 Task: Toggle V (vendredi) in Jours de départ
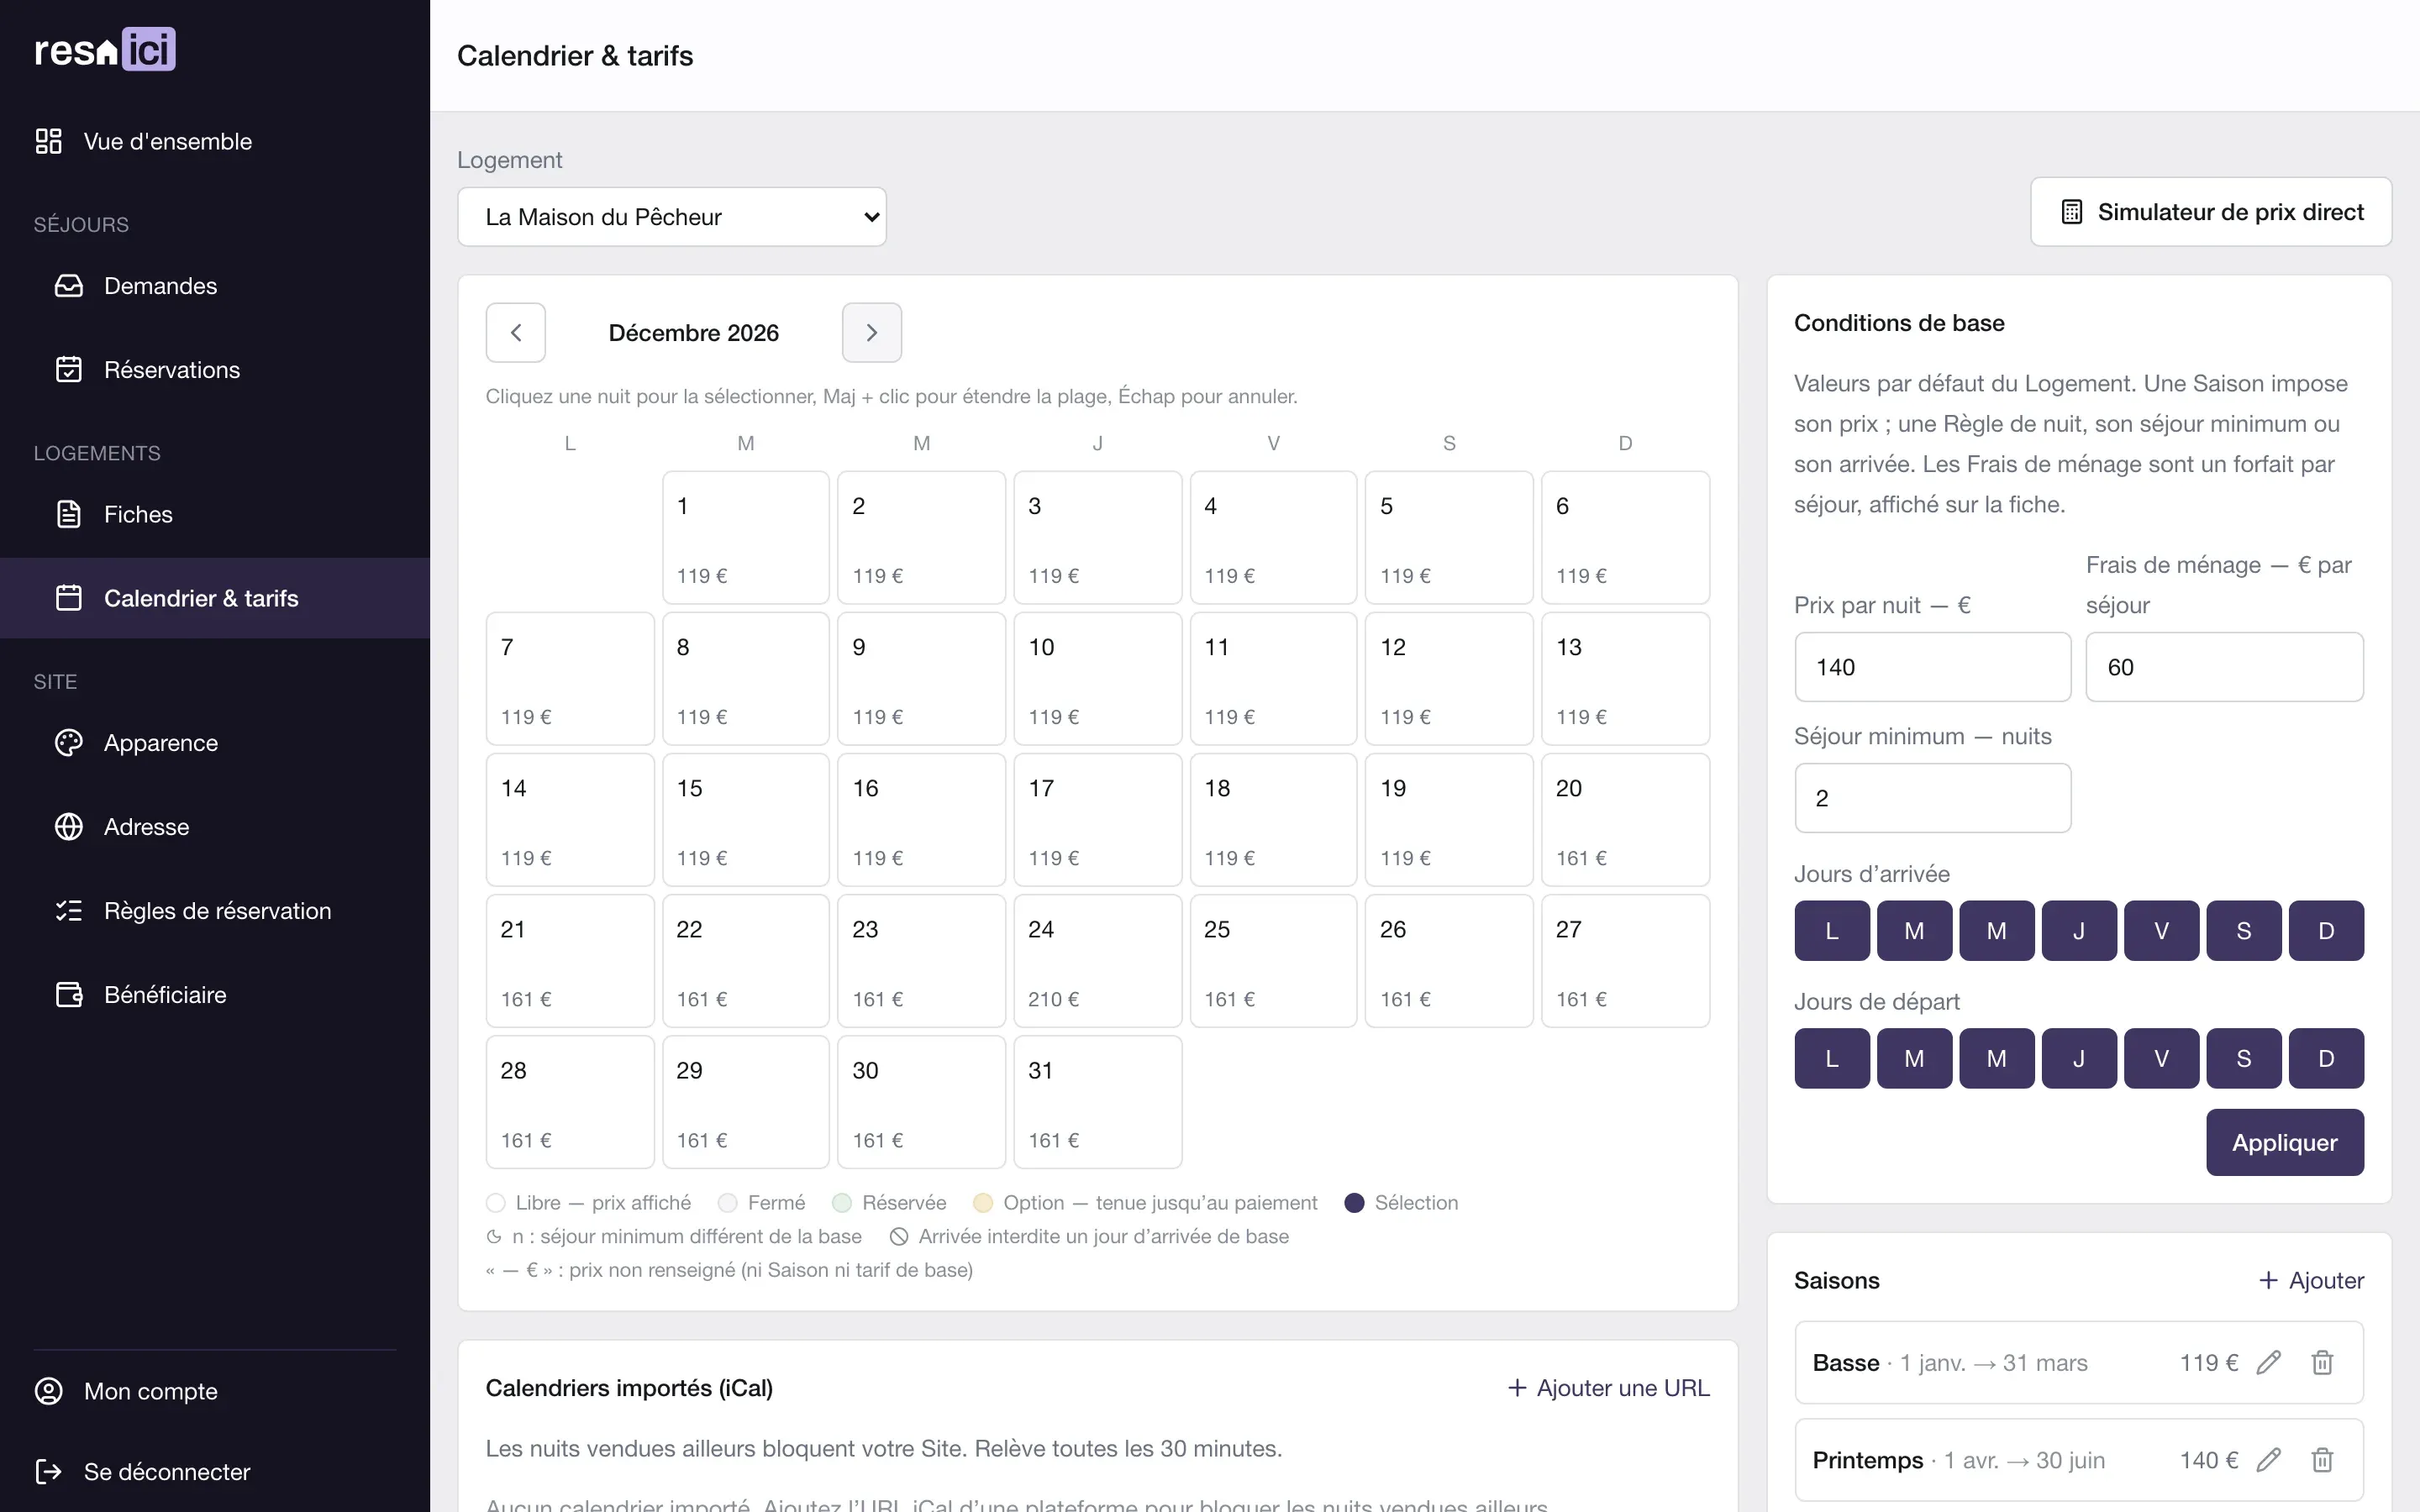(2161, 1058)
